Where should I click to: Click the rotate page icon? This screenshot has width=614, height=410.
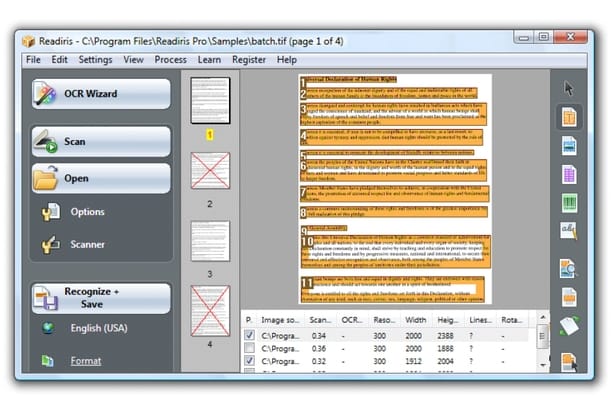pyautogui.click(x=569, y=326)
